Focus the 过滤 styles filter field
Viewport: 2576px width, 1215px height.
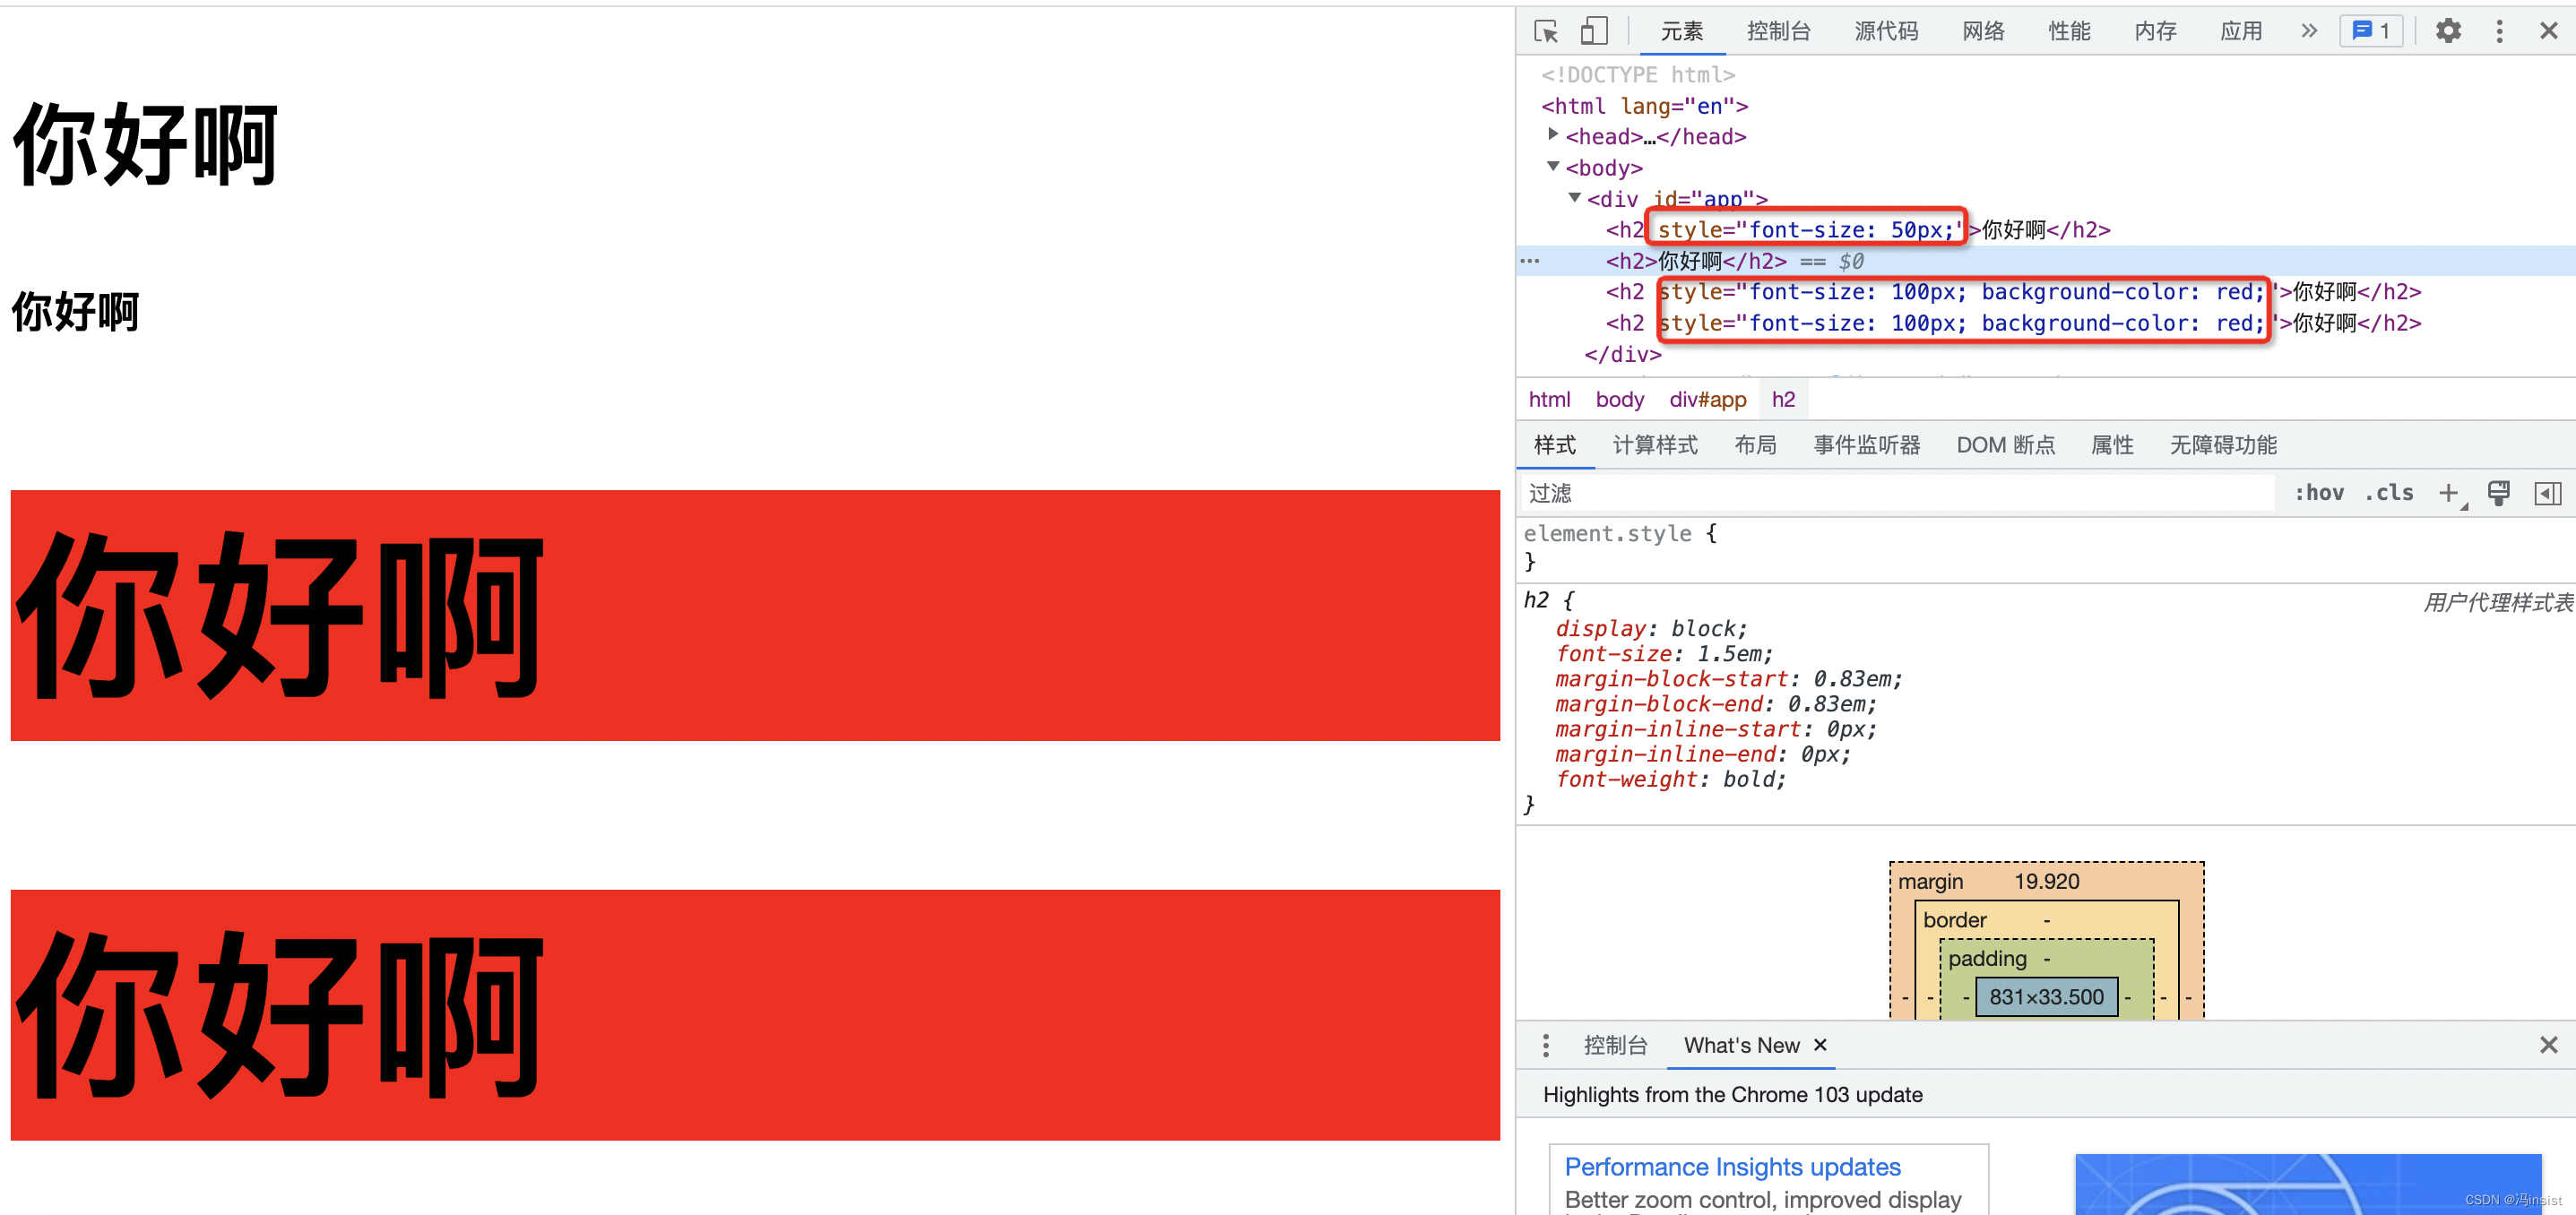point(1897,493)
